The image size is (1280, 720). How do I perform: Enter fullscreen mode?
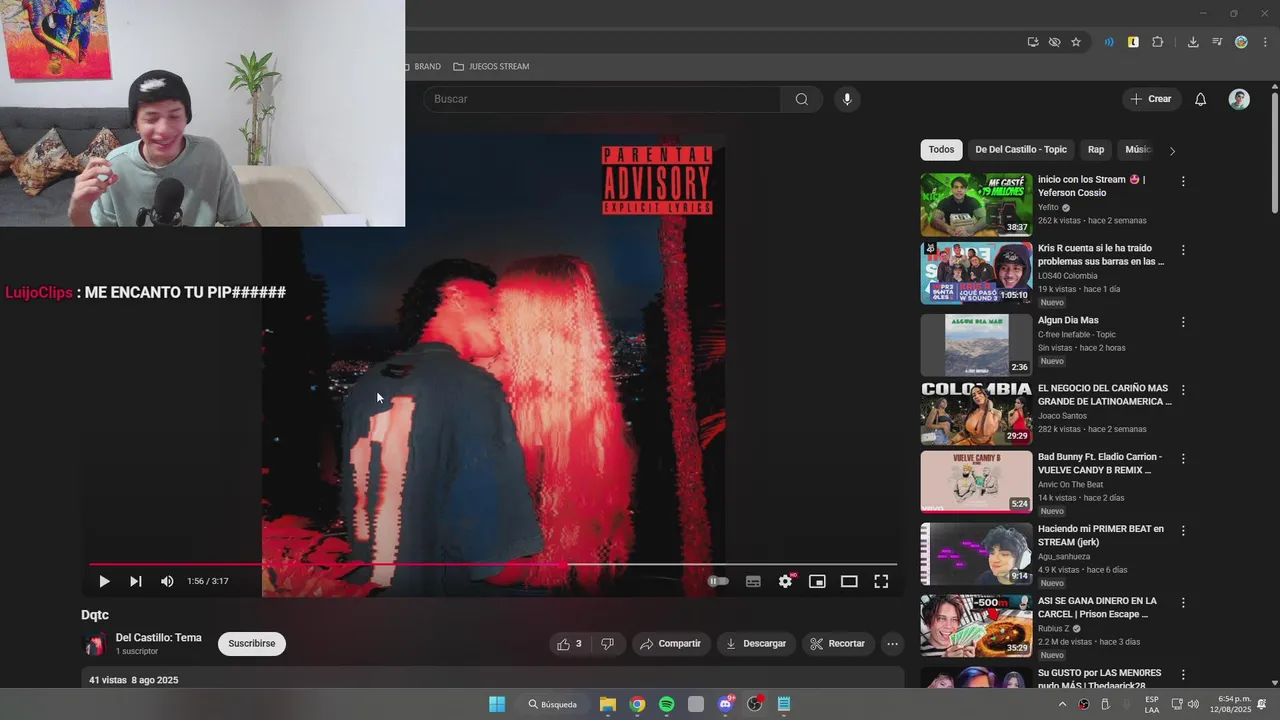881,581
